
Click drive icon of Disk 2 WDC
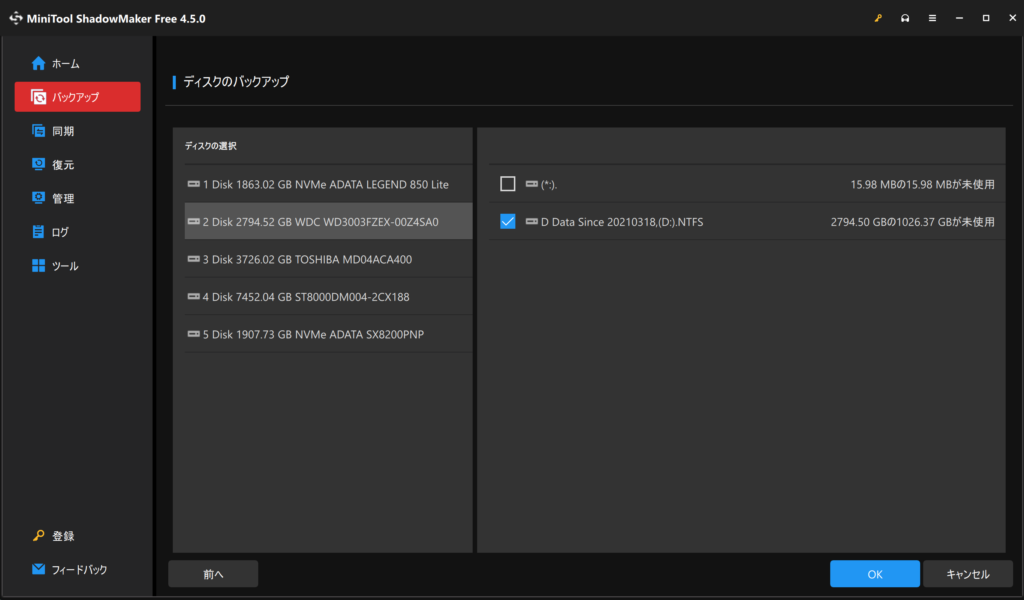click(x=193, y=221)
